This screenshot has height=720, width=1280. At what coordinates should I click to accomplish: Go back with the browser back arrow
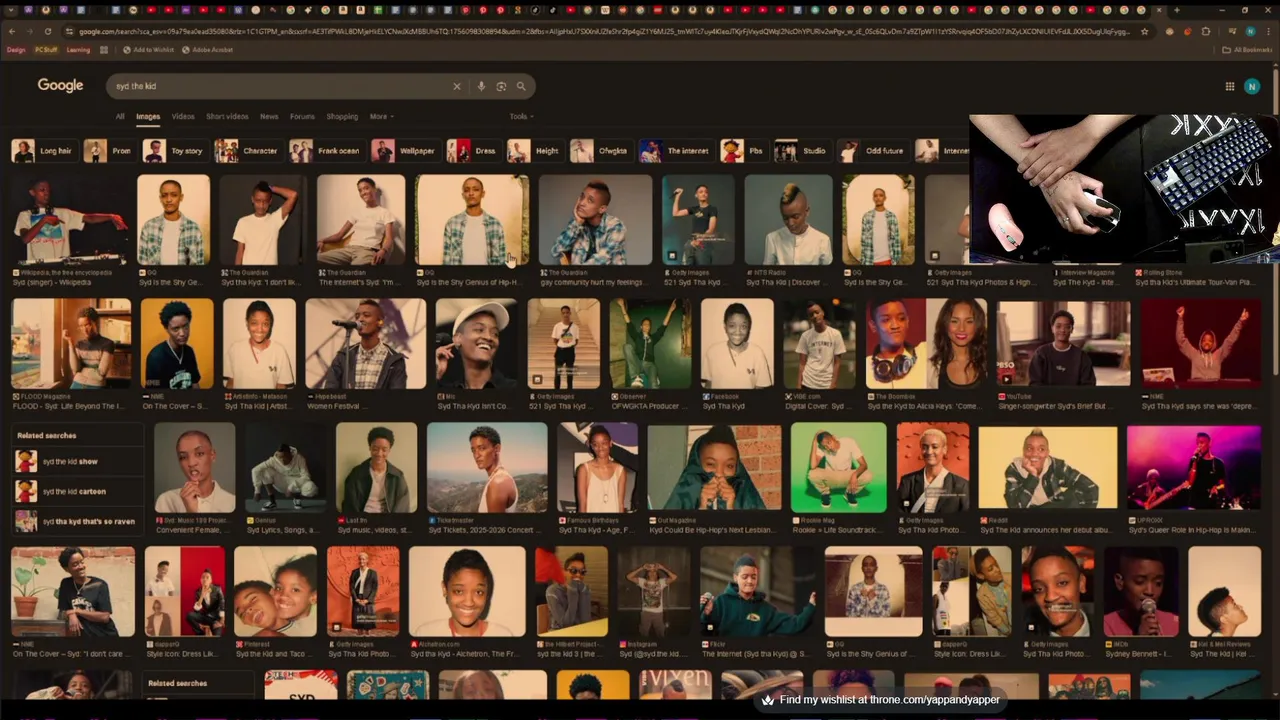click(12, 31)
